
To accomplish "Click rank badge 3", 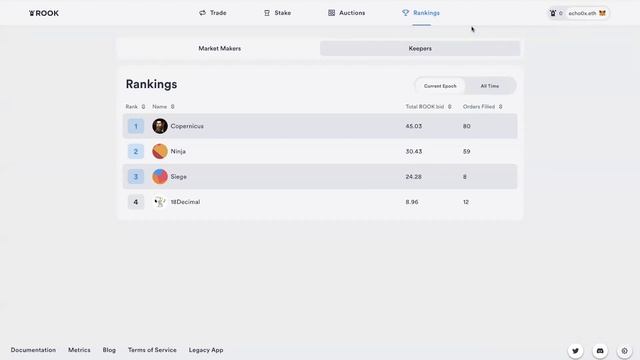I will pyautogui.click(x=136, y=177).
